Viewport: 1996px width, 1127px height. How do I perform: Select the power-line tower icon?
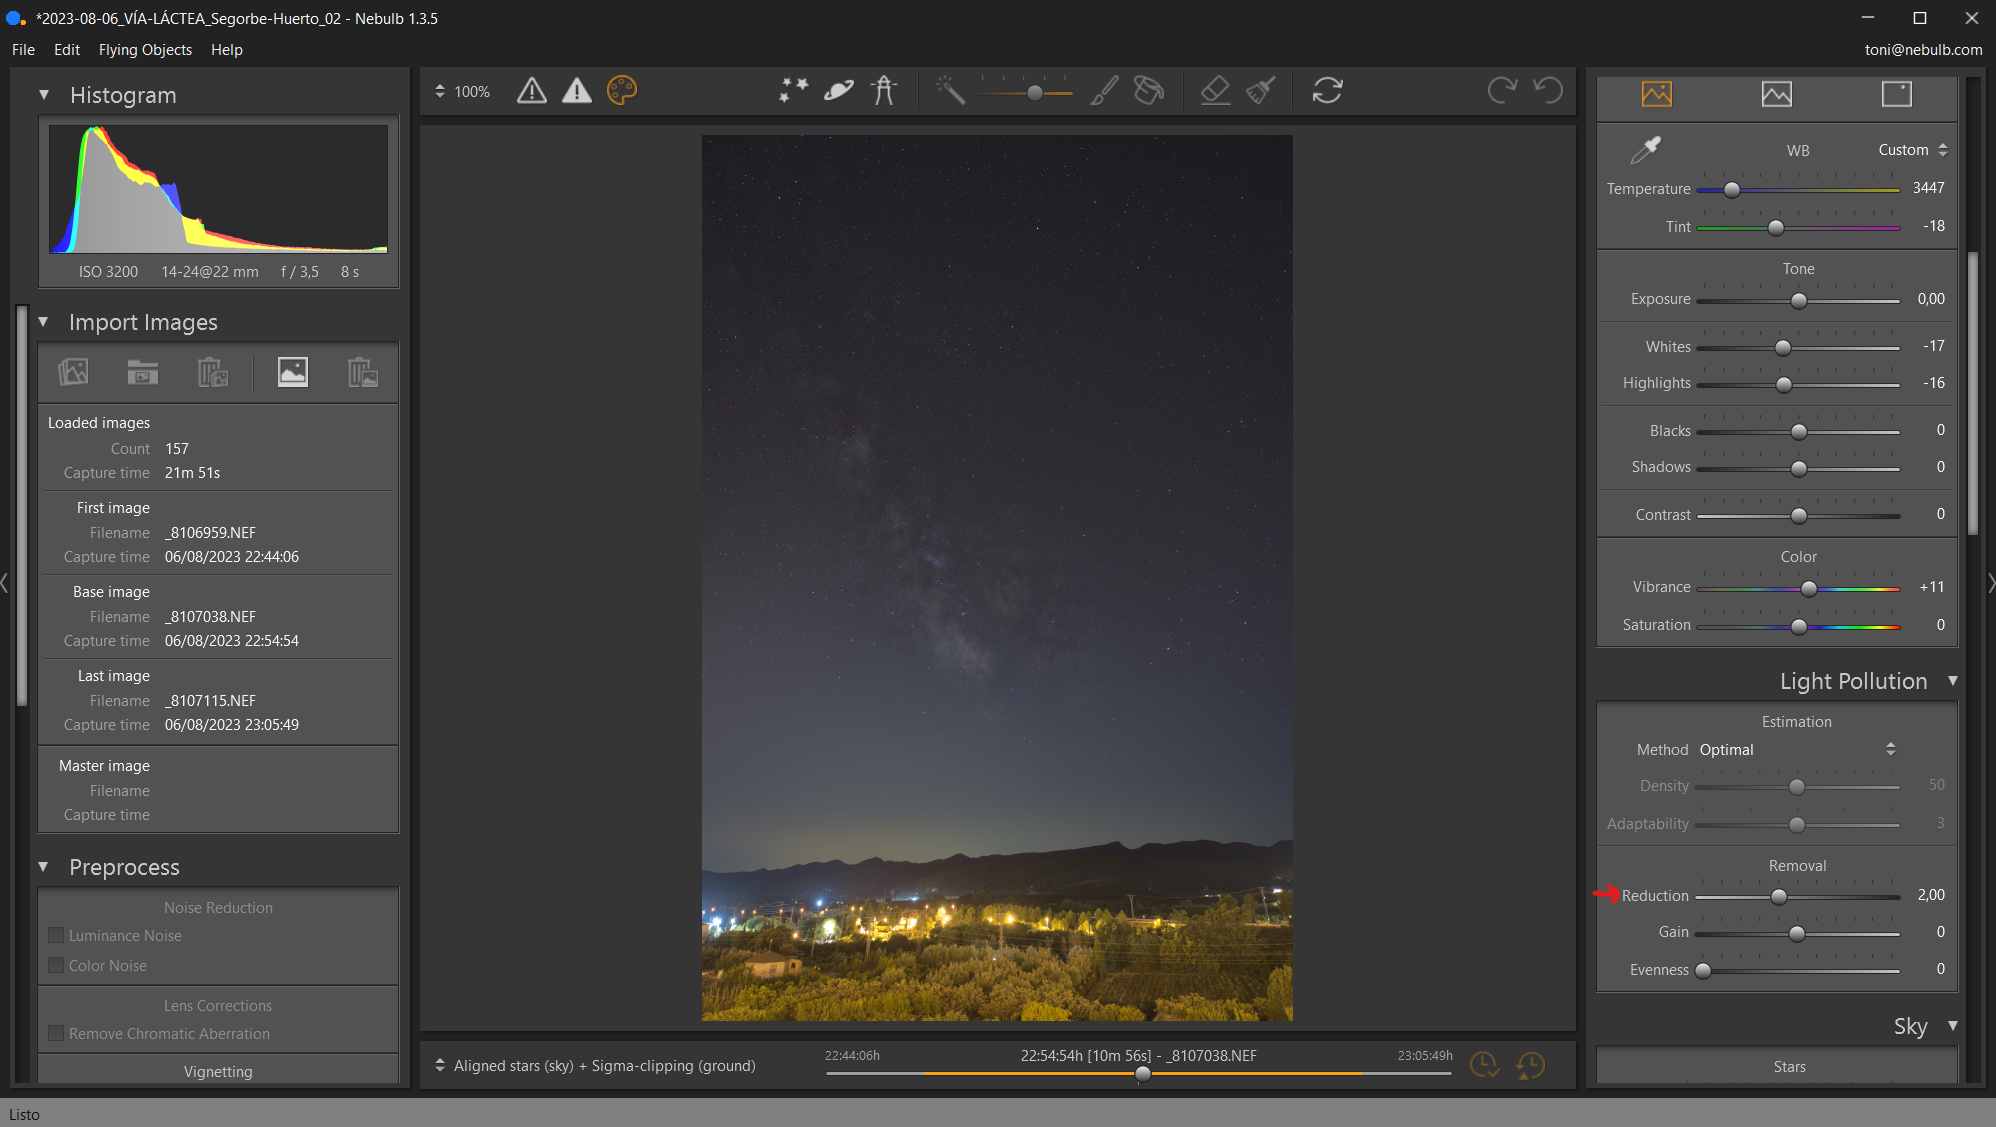pyautogui.click(x=884, y=91)
